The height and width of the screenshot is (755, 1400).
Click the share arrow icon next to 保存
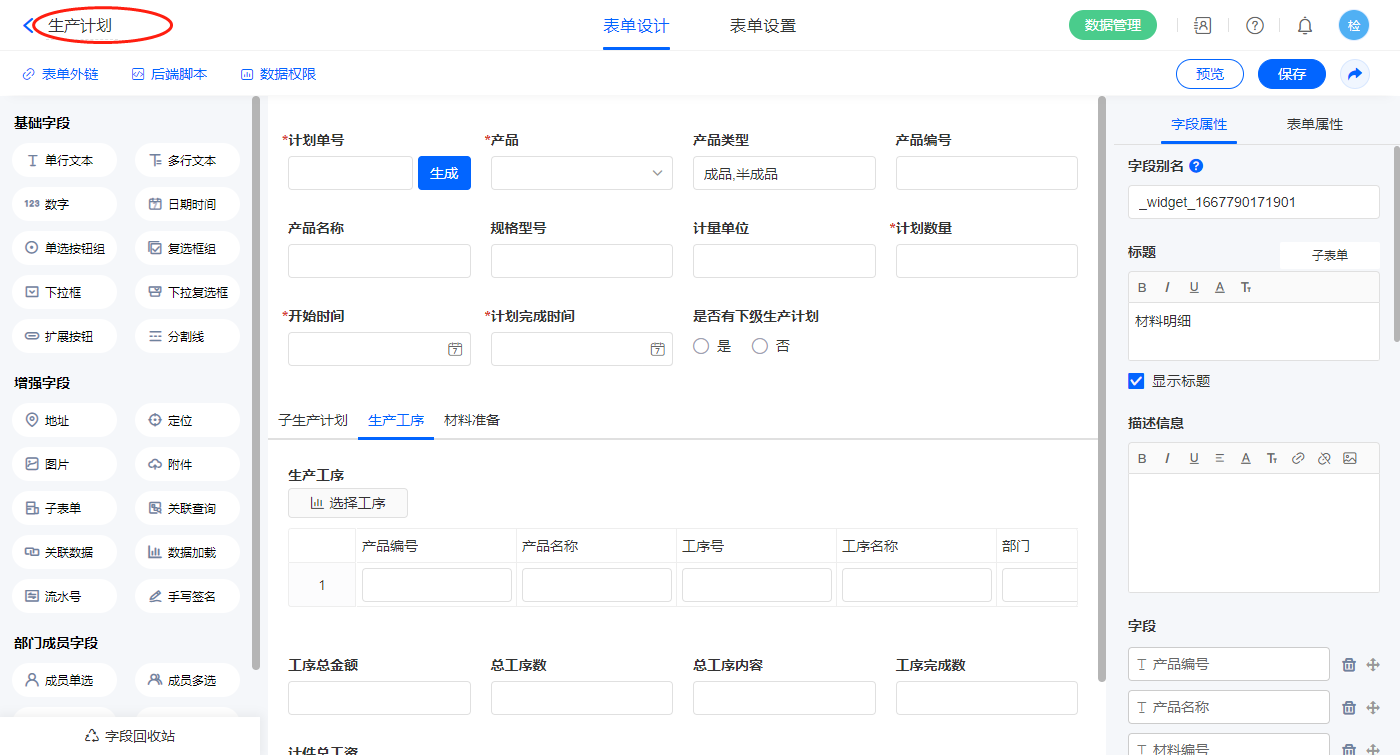pos(1355,74)
